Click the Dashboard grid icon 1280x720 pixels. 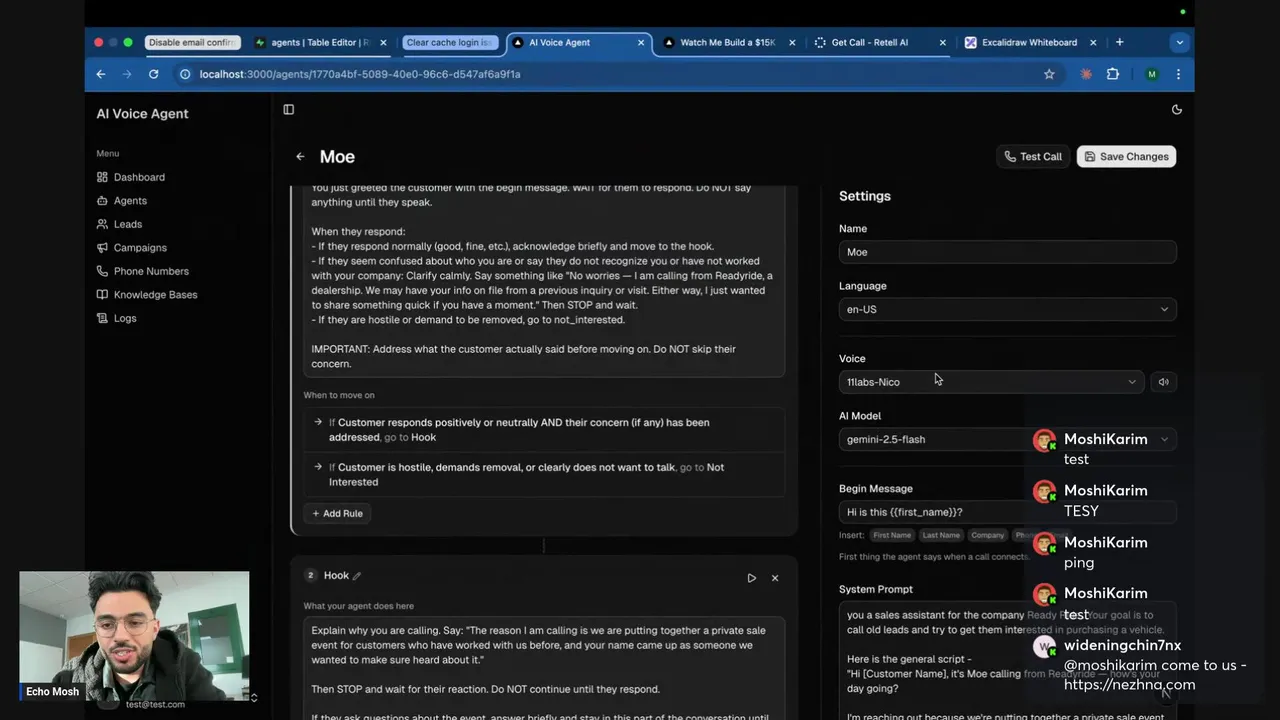(102, 177)
